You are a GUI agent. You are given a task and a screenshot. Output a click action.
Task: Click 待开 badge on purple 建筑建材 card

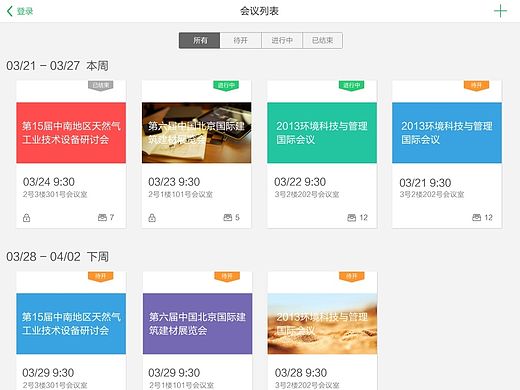(227, 277)
